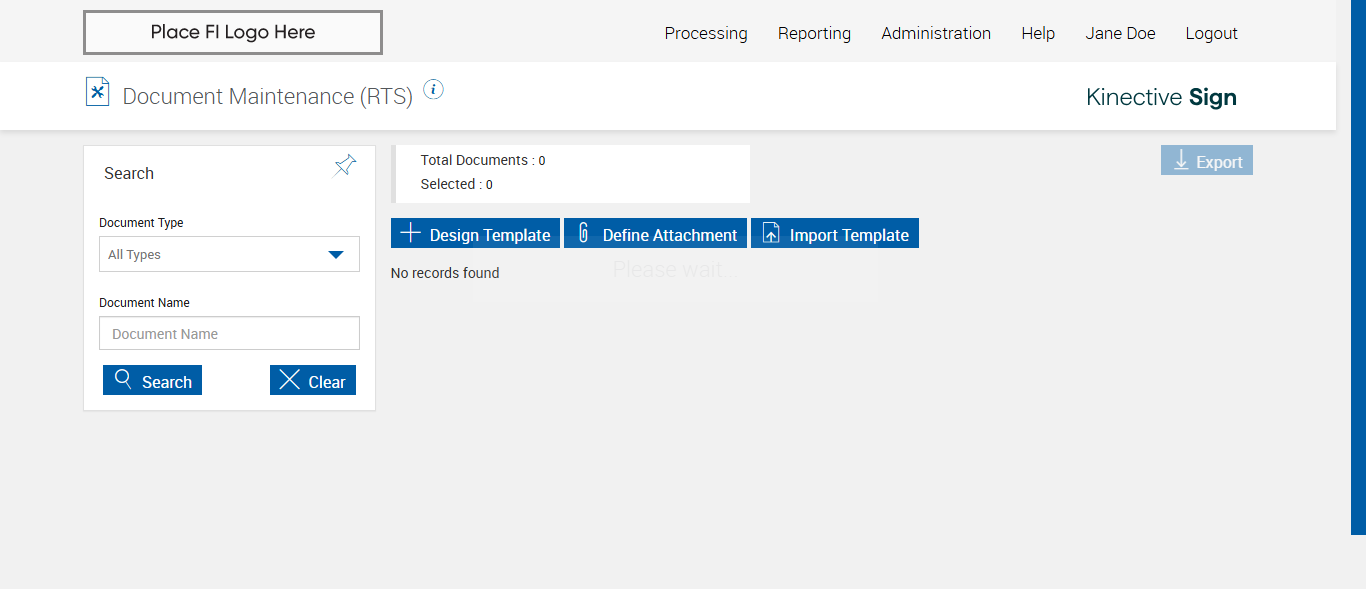Viewport: 1366px width, 589px height.
Task: Open the Reporting menu
Action: [814, 33]
